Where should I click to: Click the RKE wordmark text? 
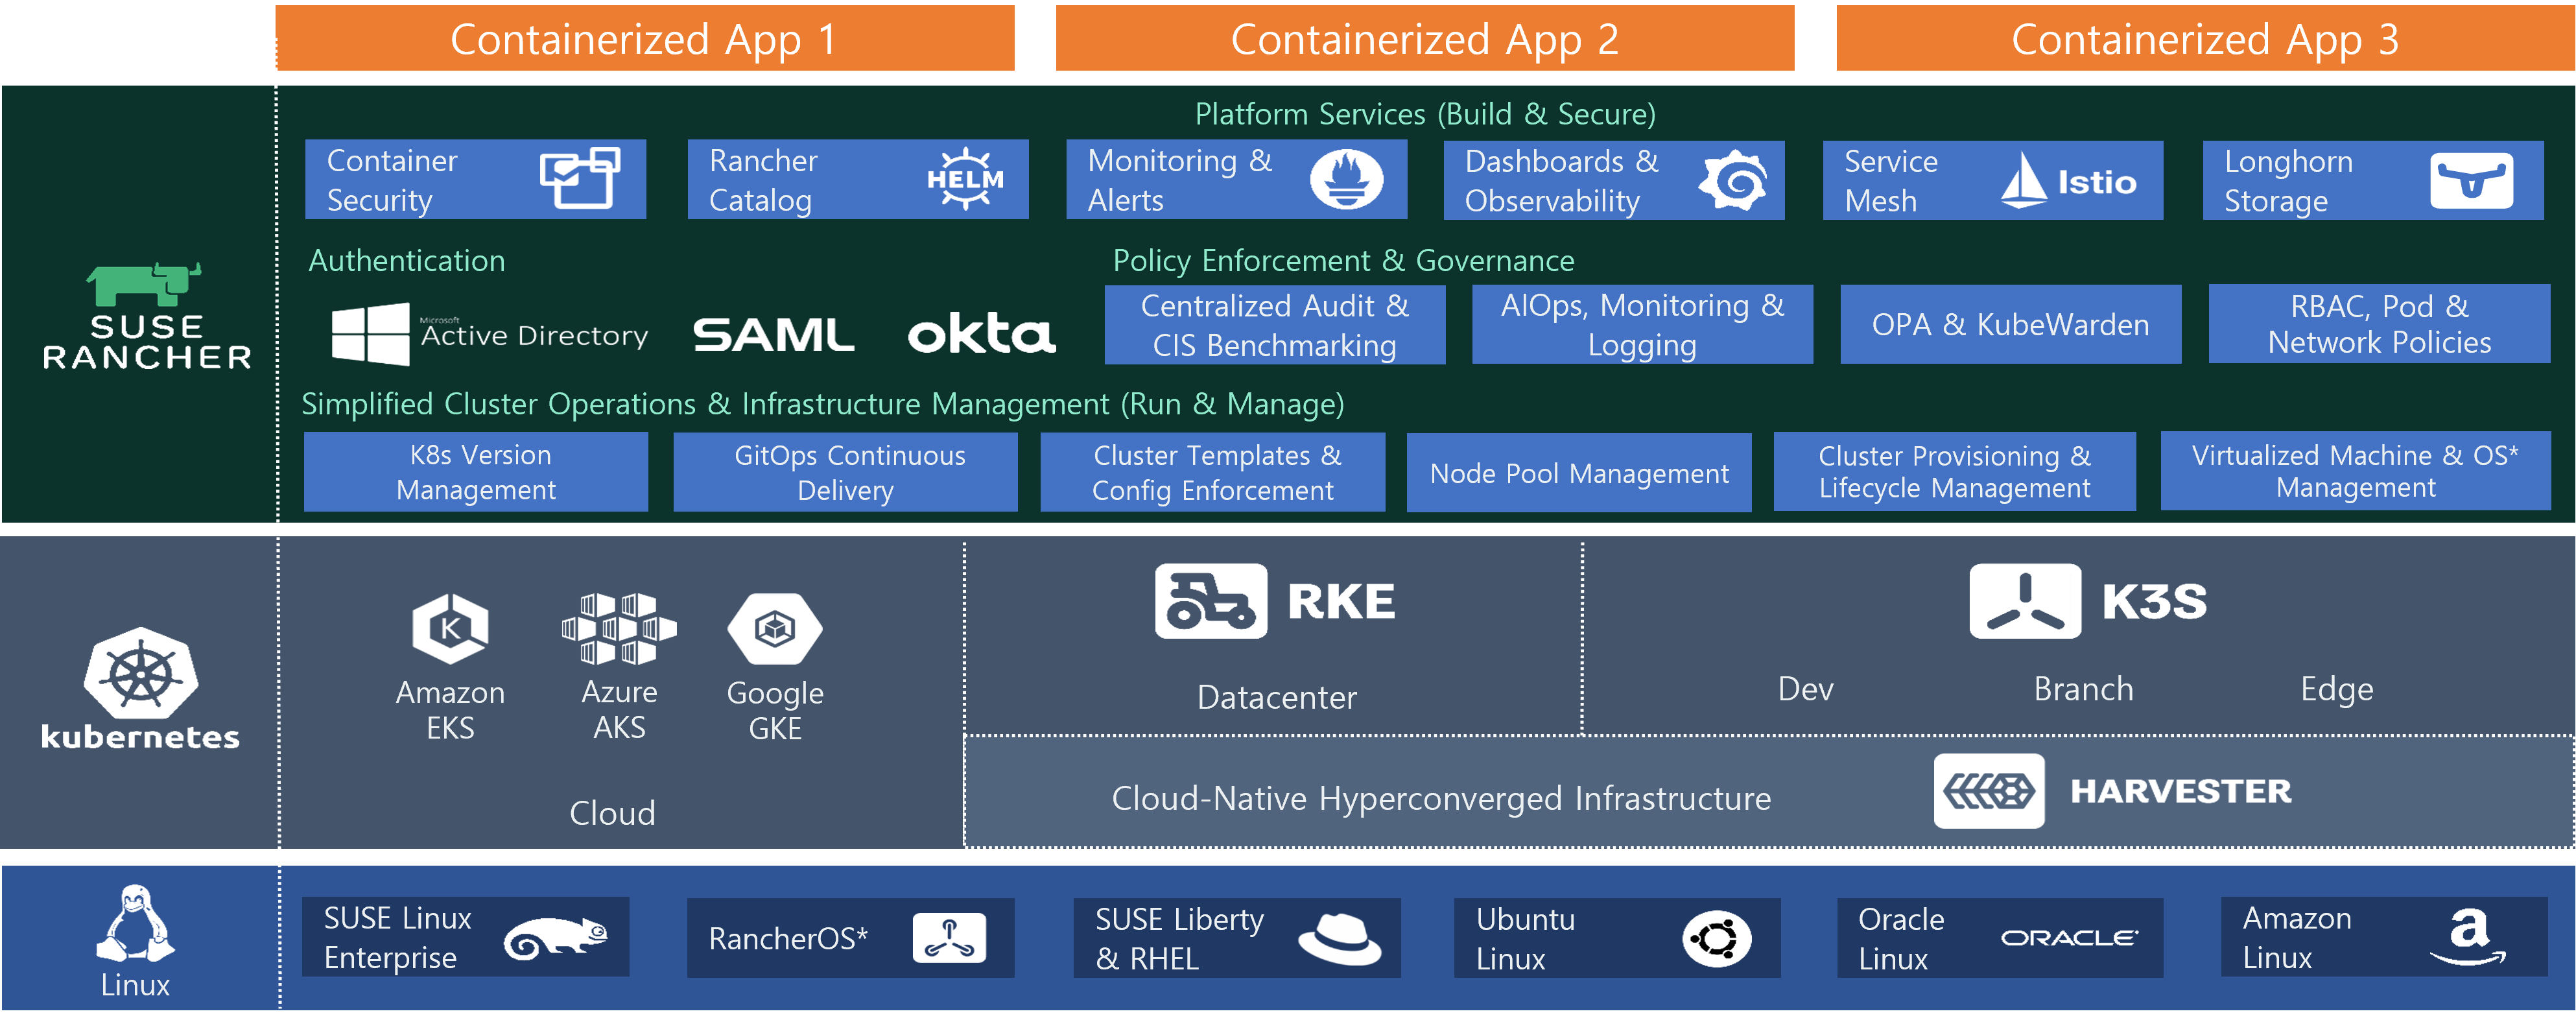coord(1341,601)
